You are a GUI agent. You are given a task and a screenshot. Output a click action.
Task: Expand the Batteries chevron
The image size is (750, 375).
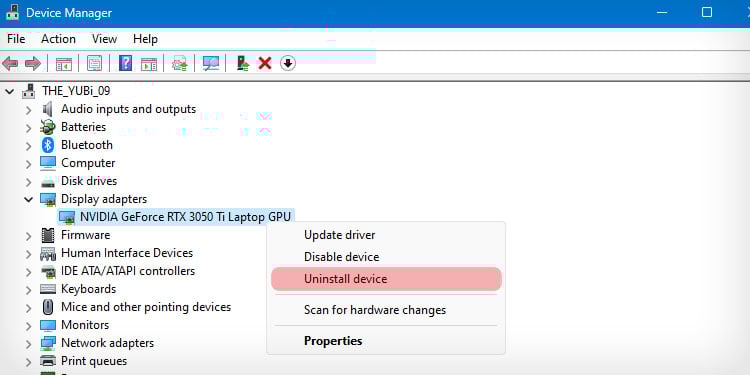coord(29,128)
